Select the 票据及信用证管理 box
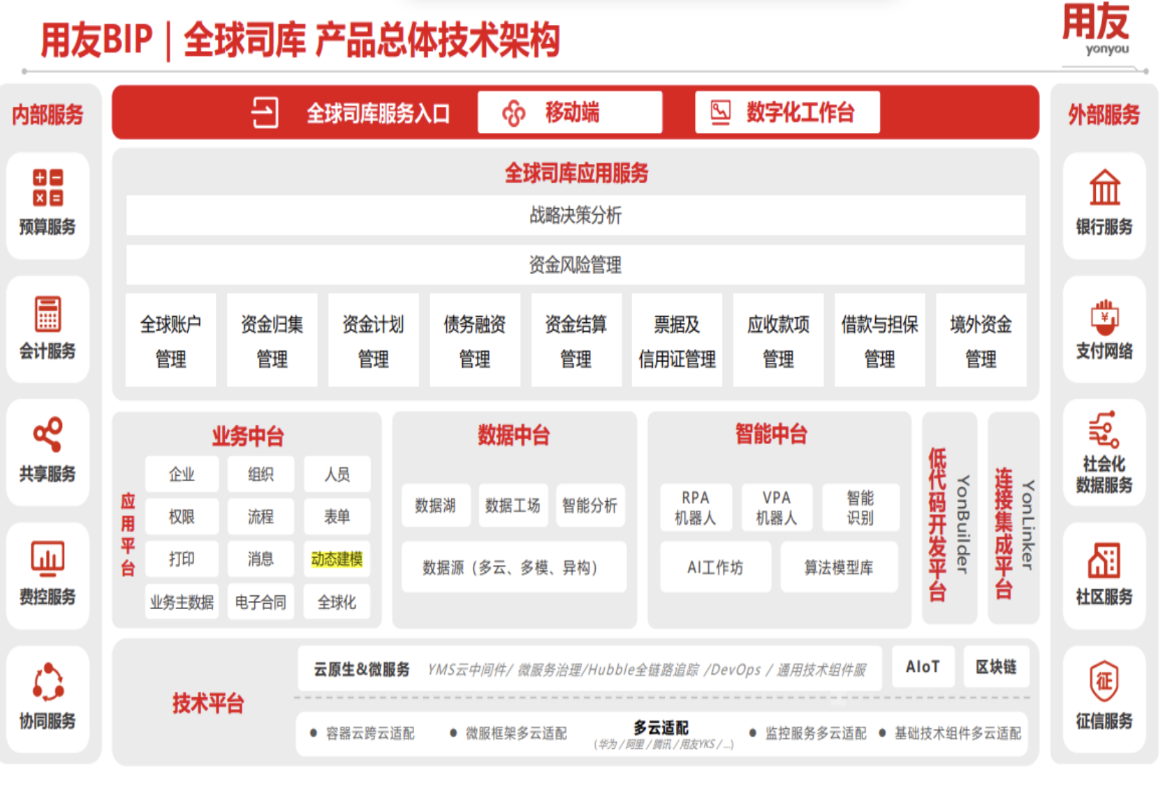Viewport: 1166px width, 786px height. 677,341
